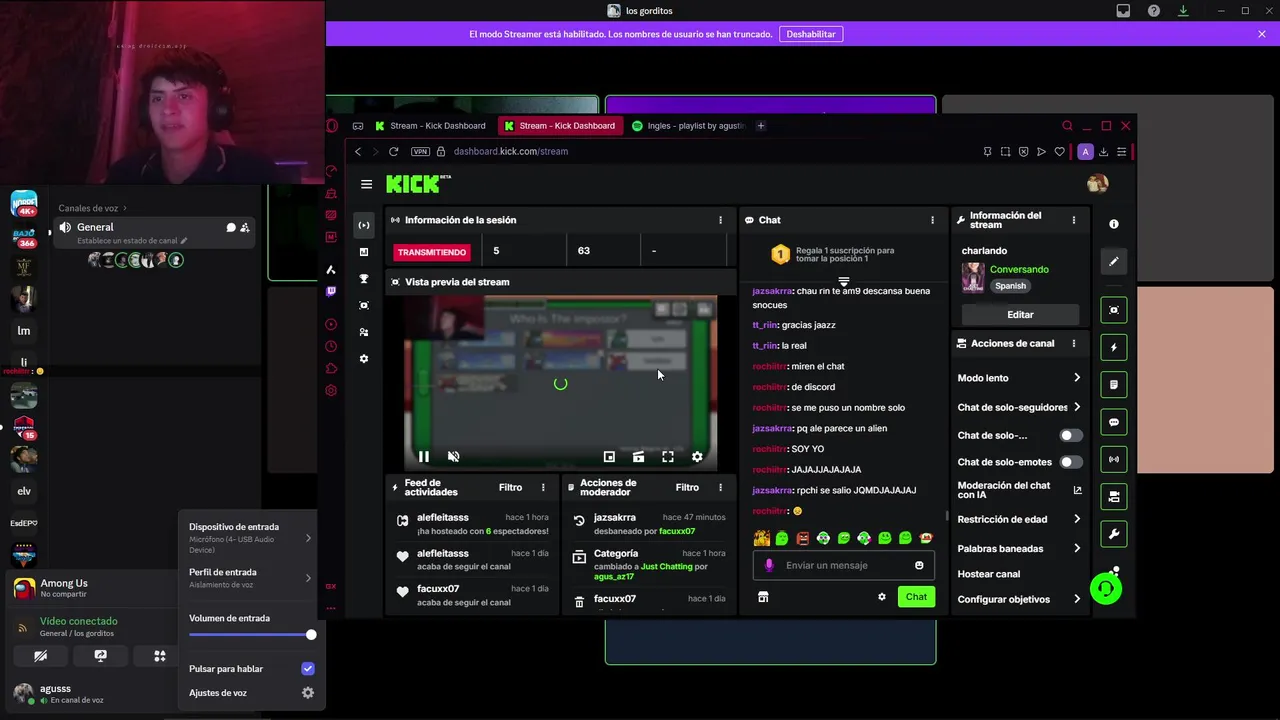The width and height of the screenshot is (1280, 720).
Task: Open Ajustes de voz settings
Action: (250, 693)
